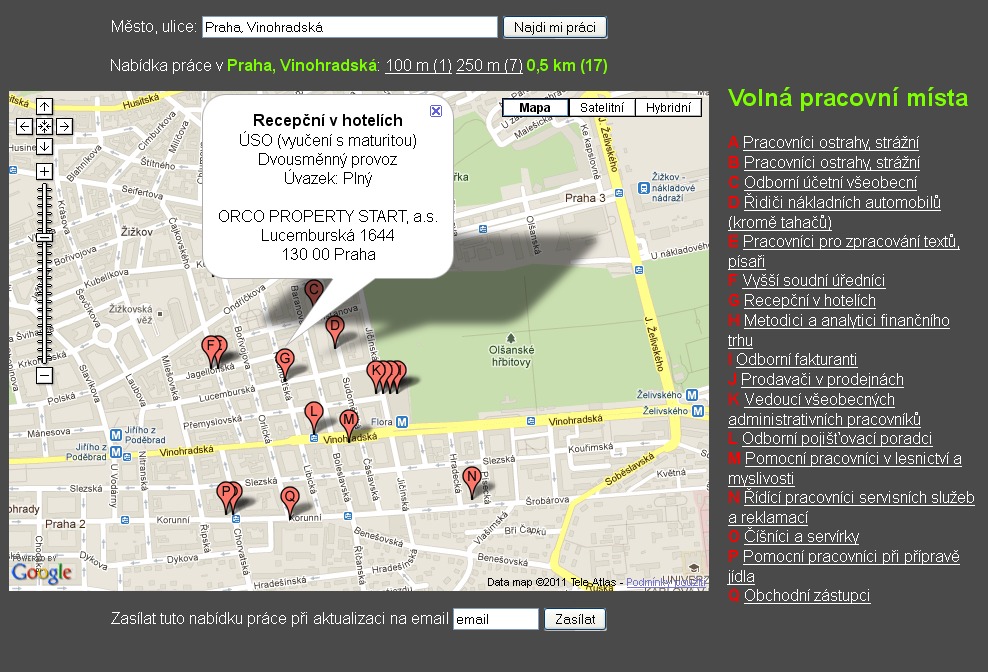Viewport: 988px width, 672px height.
Task: Open Odborní fakturanti listing
Action: click(796, 359)
